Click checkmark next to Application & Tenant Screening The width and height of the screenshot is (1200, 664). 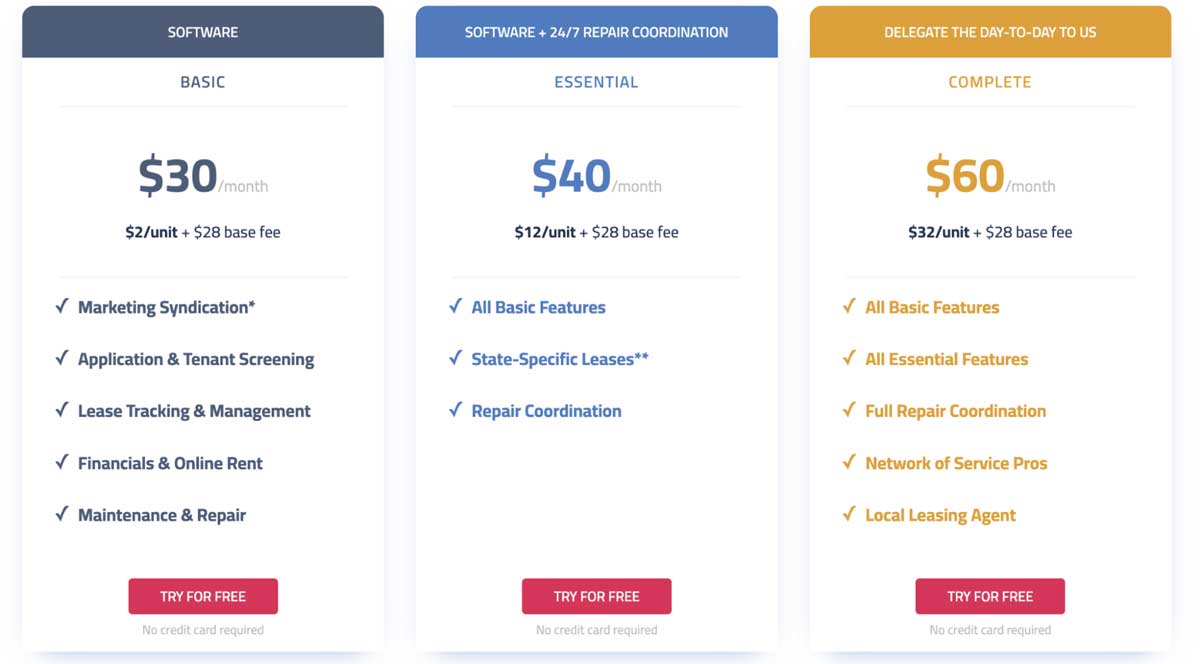tap(62, 358)
